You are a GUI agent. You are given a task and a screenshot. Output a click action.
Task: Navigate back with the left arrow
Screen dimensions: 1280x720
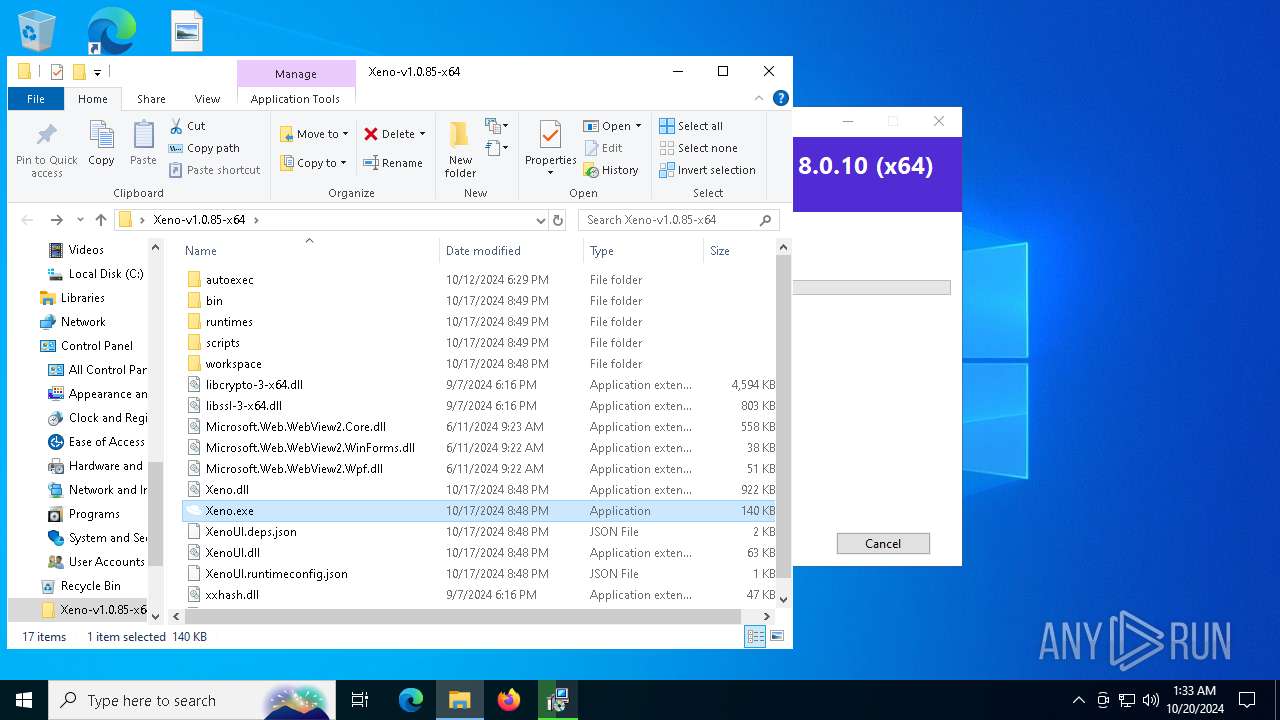(28, 220)
